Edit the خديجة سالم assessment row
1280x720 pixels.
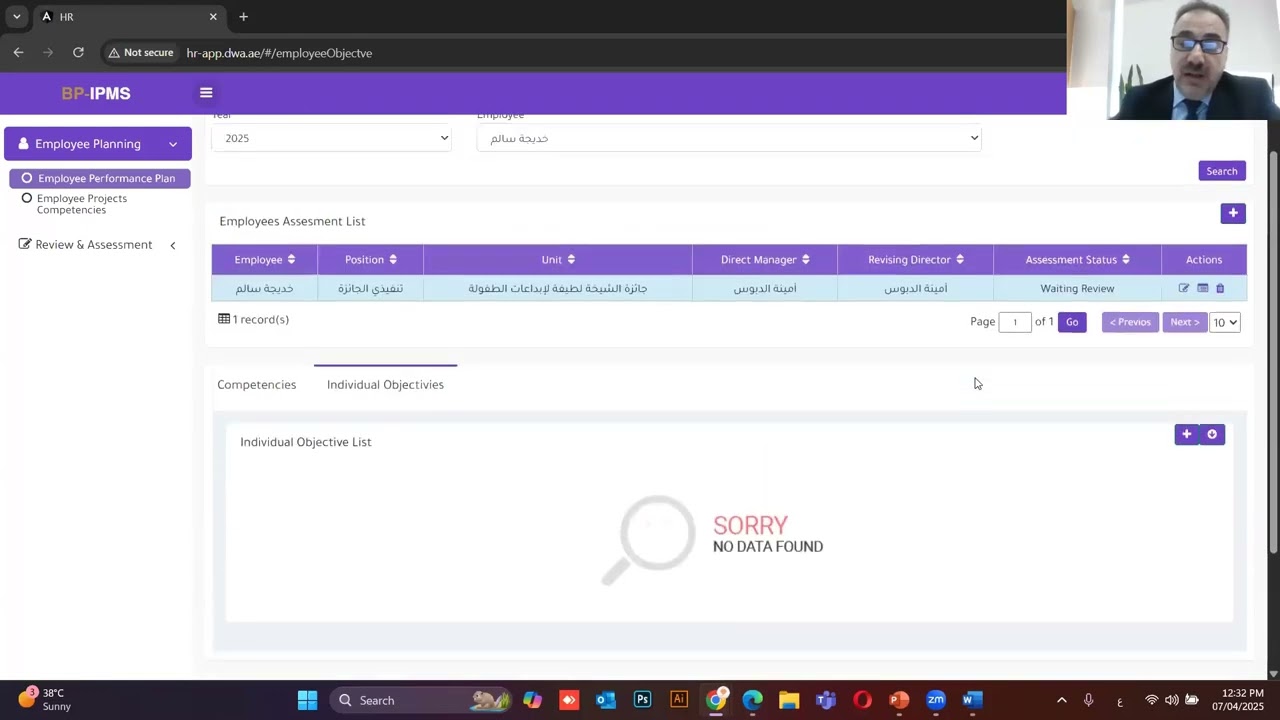click(x=1184, y=288)
